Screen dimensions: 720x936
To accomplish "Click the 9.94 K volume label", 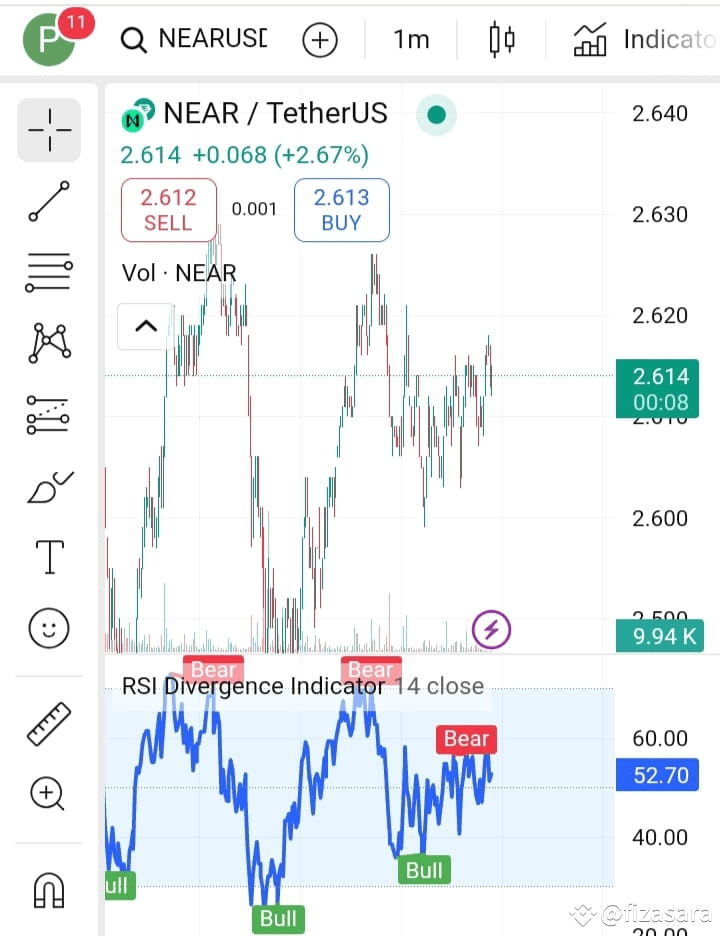I will click(x=660, y=636).
